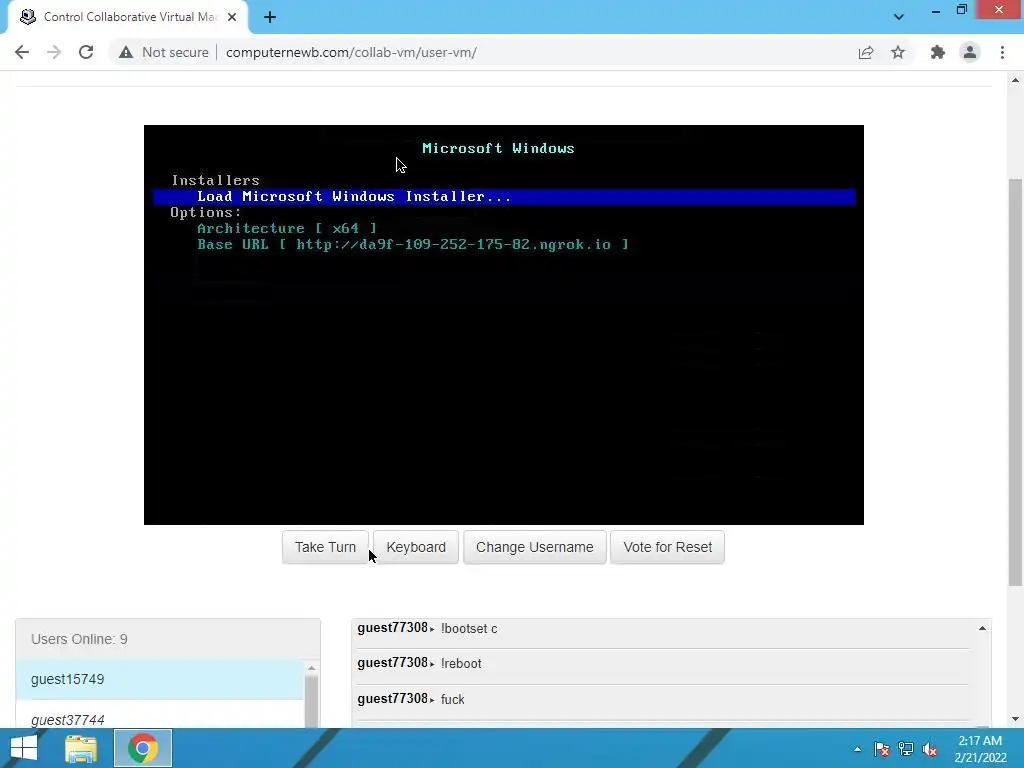Click the address bar URL computernewb.com
1024x768 pixels.
[351, 52]
